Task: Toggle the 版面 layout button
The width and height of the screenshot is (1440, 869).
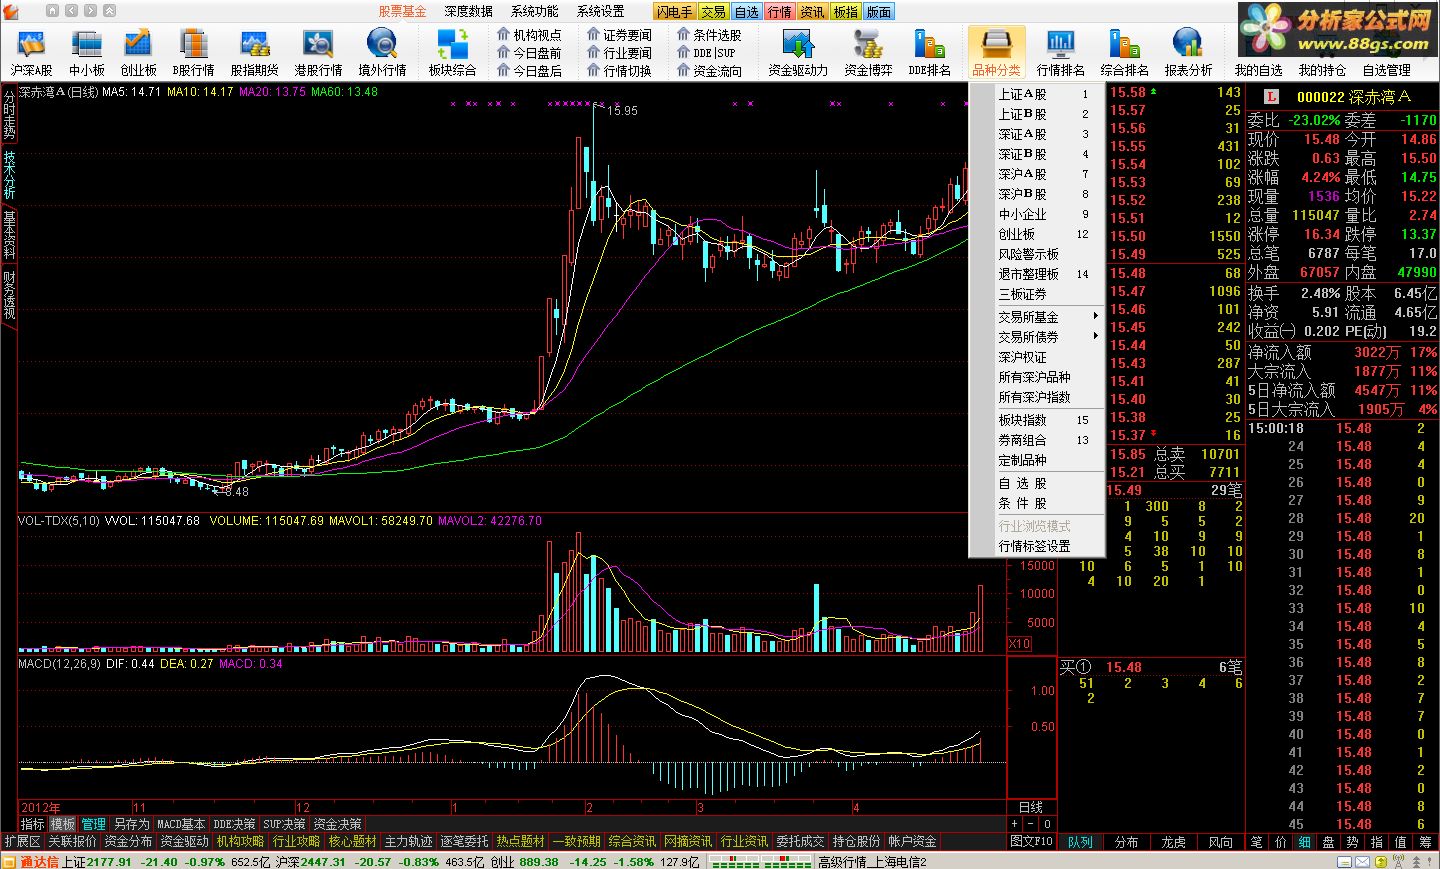Action: [878, 12]
